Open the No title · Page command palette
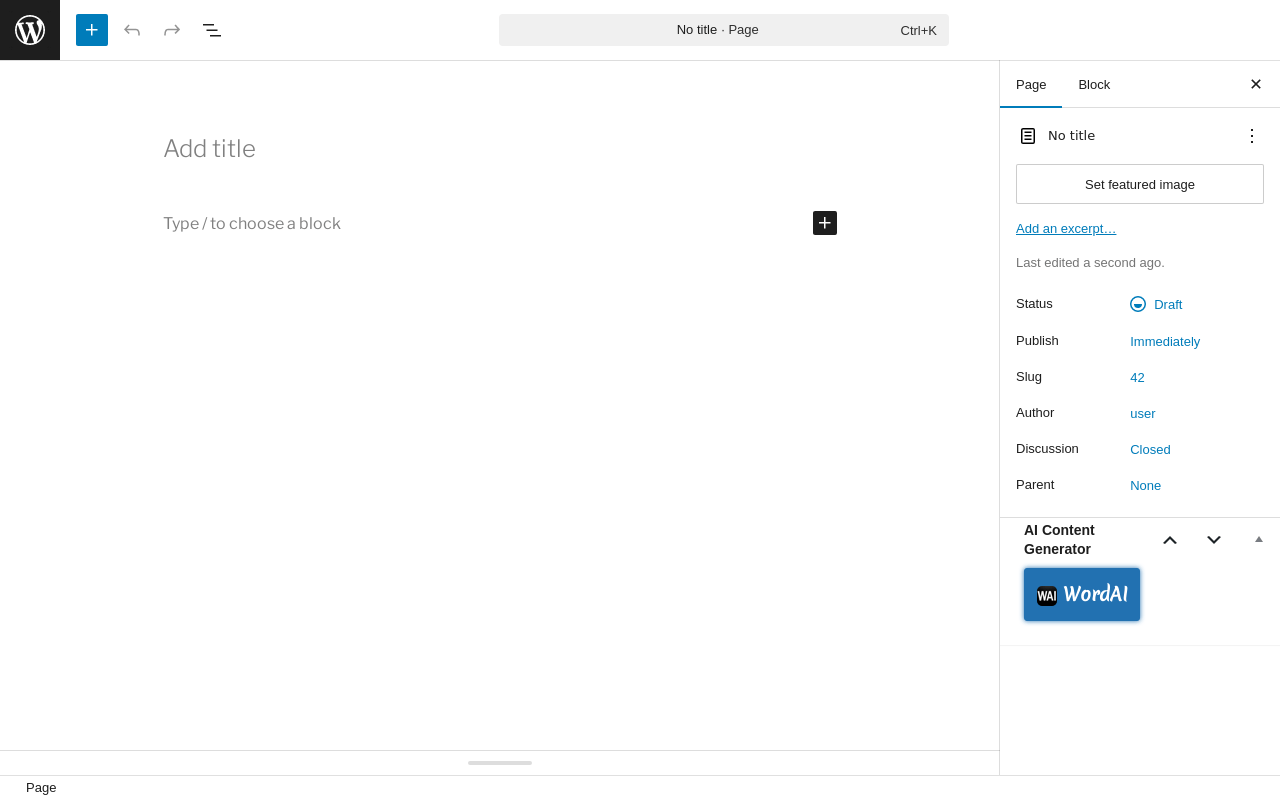The image size is (1280, 800). [724, 30]
